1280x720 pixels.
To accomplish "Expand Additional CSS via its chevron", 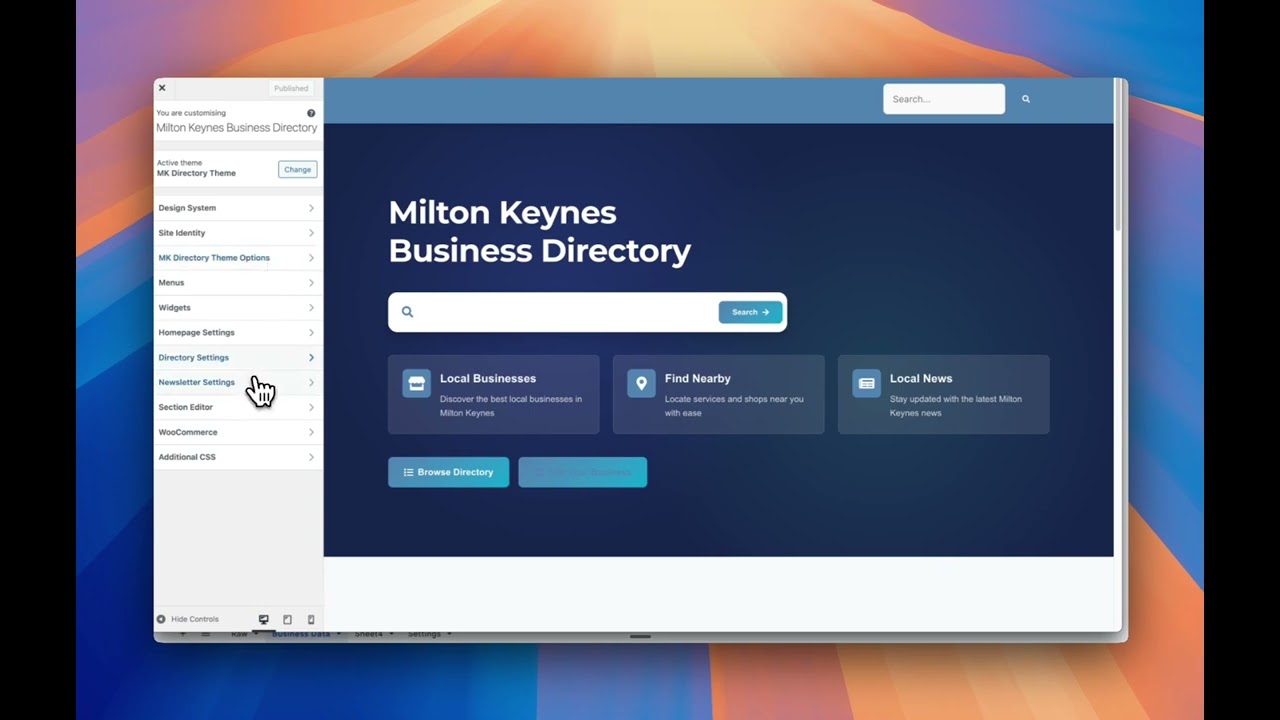I will 311,457.
